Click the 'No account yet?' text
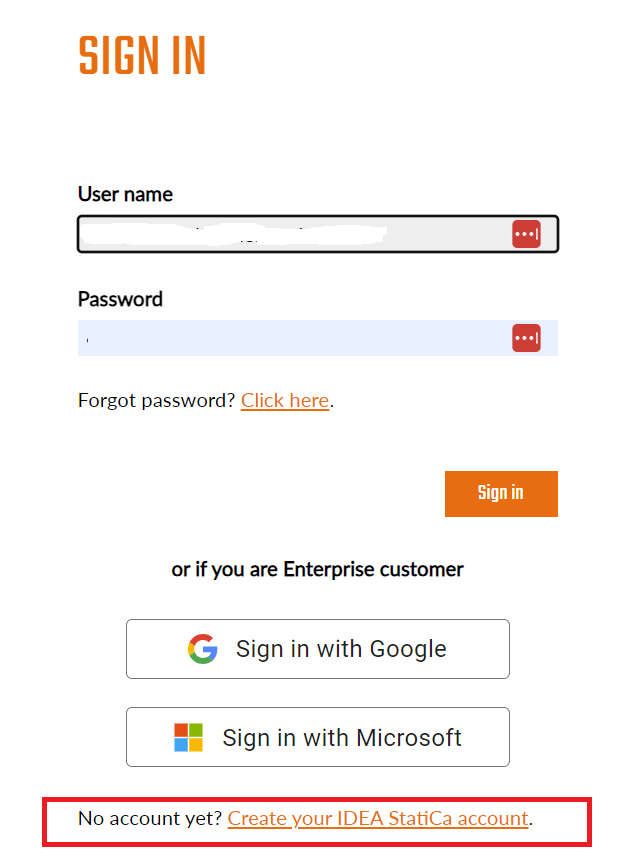This screenshot has width=621, height=851. coord(150,819)
